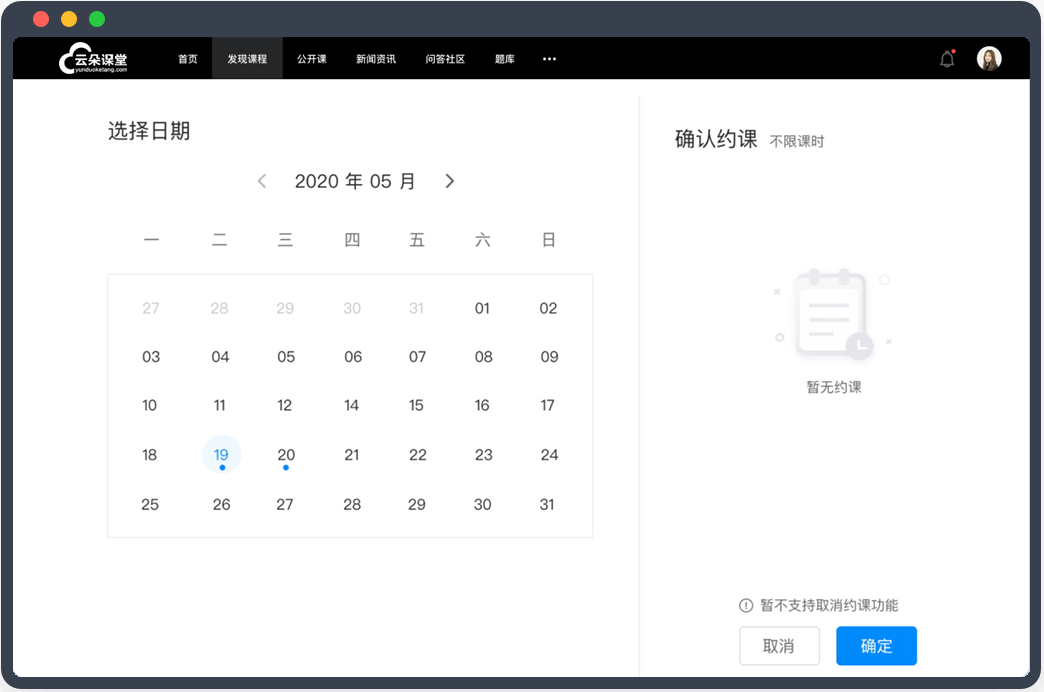1044x692 pixels.
Task: Select black date 28 in last row
Action: (x=352, y=505)
